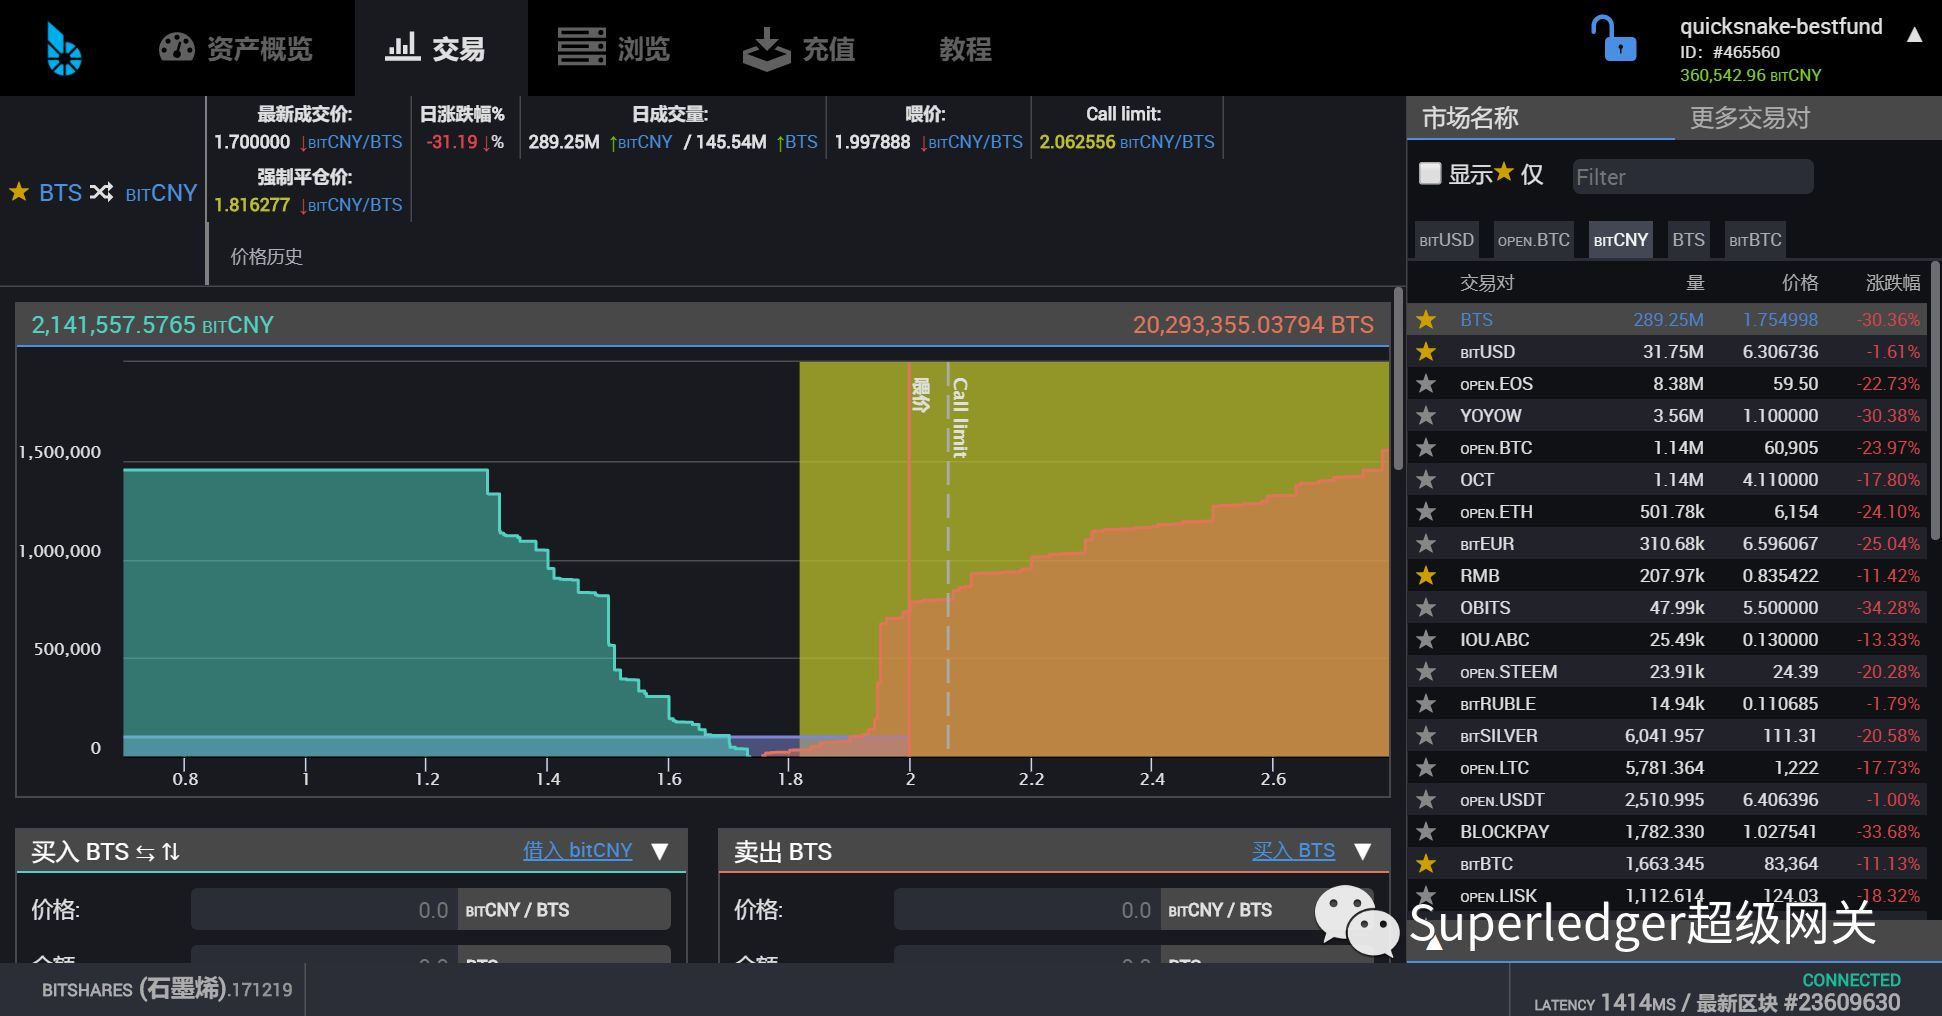Check the 显示★仅 show starred only checkbox
Viewport: 1942px width, 1016px height.
1430,174
